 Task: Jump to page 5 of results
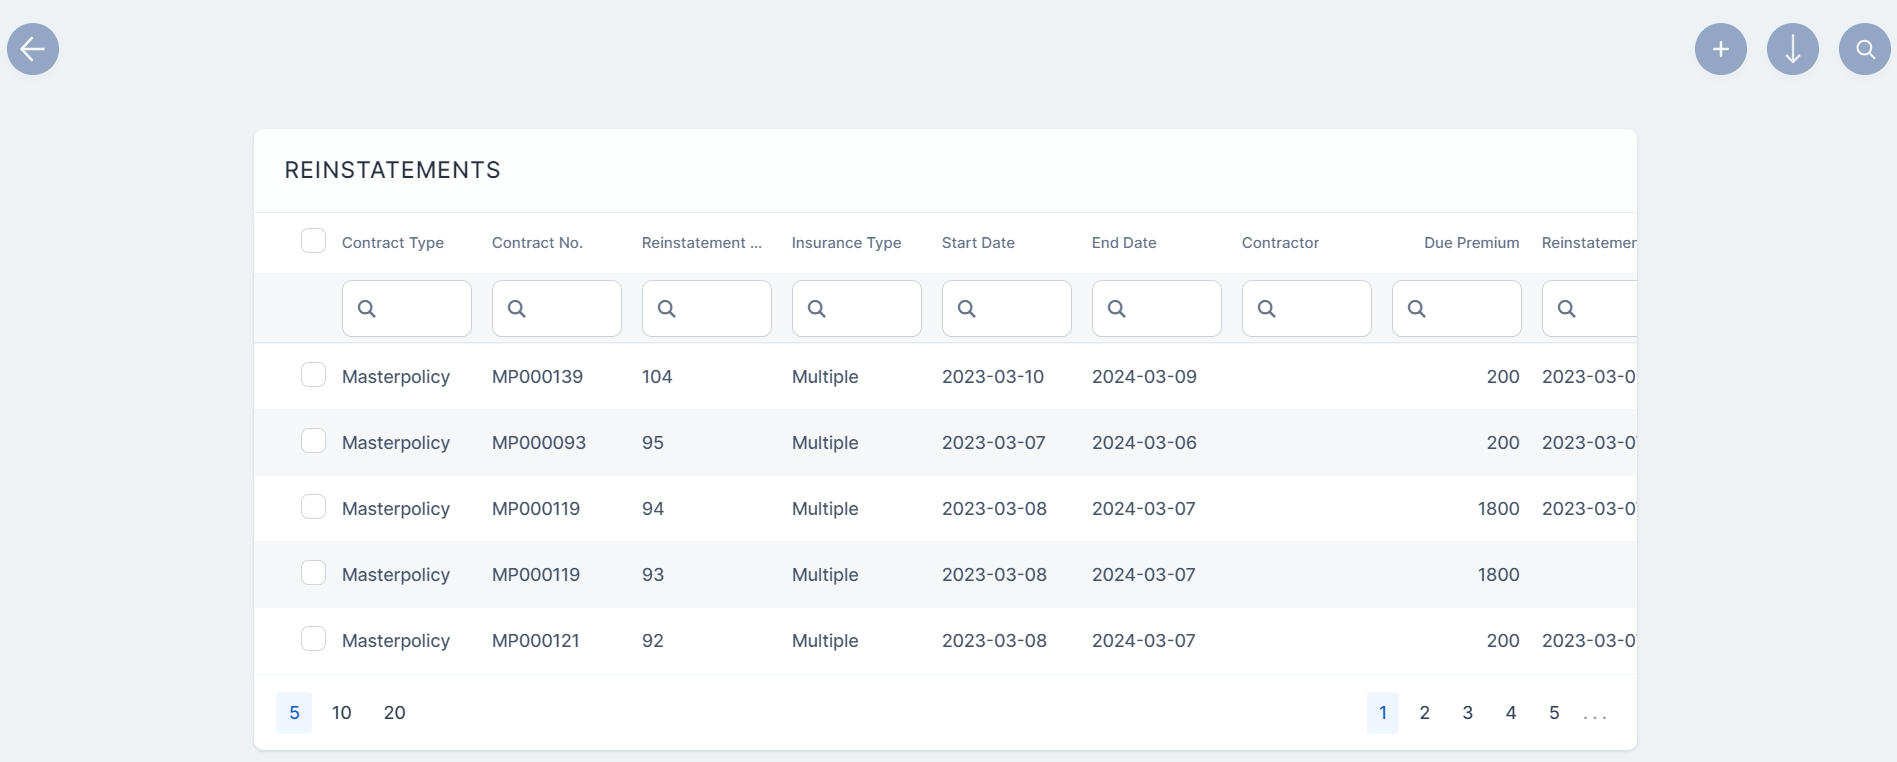tap(1553, 713)
